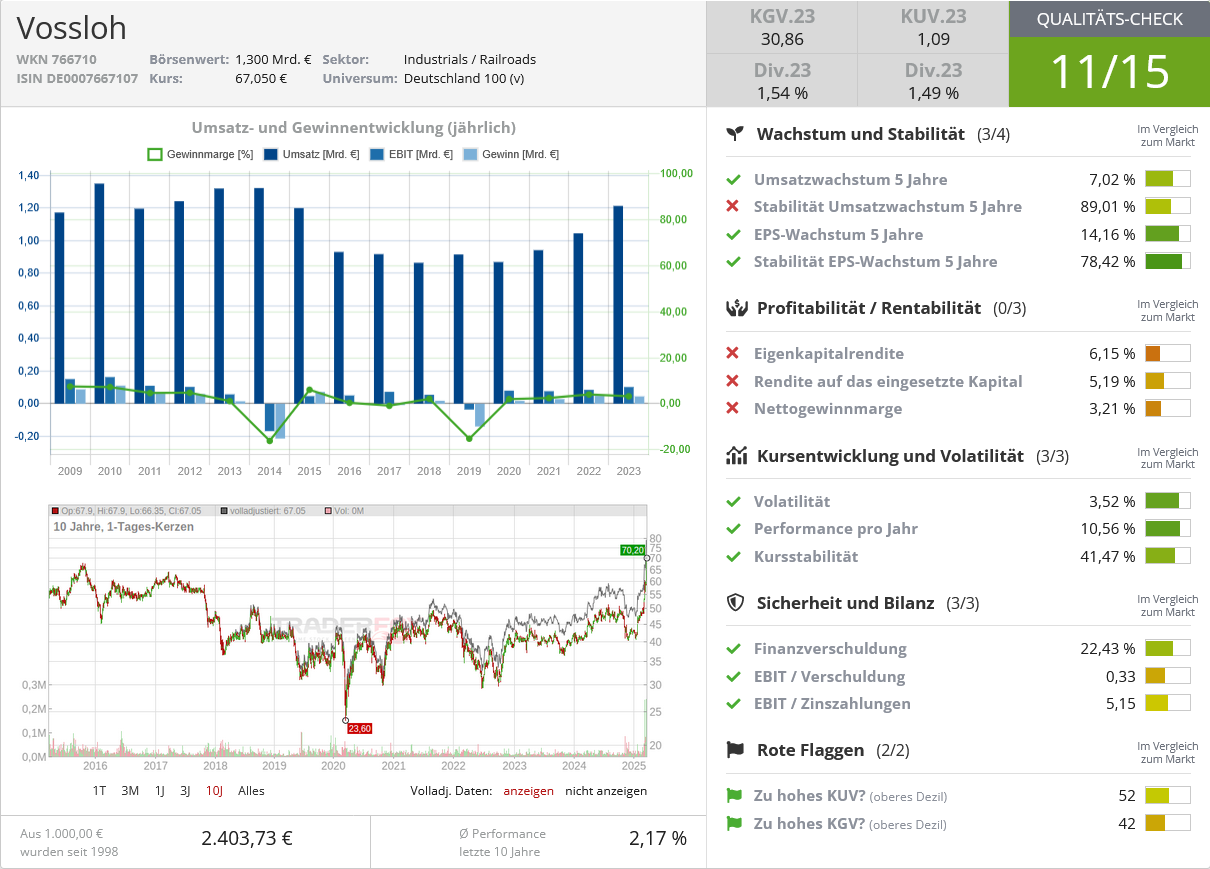The image size is (1210, 869).
Task: Click the green checkmark next to Kursstabilität
Action: (733, 557)
